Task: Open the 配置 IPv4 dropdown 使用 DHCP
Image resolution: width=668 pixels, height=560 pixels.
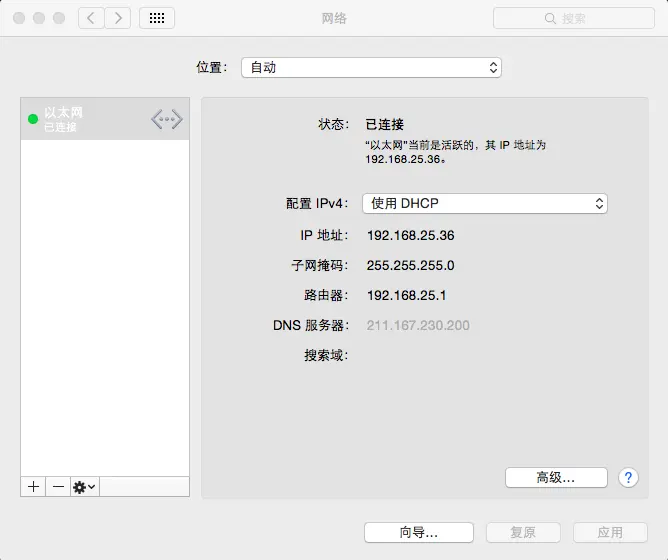Action: (485, 203)
